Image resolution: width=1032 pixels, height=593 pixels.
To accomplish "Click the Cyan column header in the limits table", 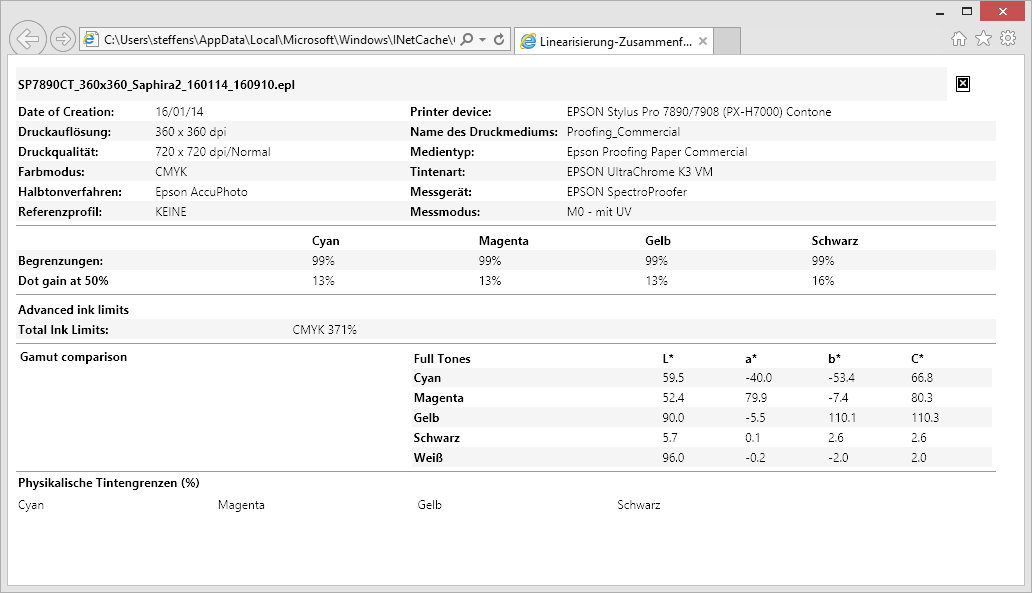I will pos(326,241).
